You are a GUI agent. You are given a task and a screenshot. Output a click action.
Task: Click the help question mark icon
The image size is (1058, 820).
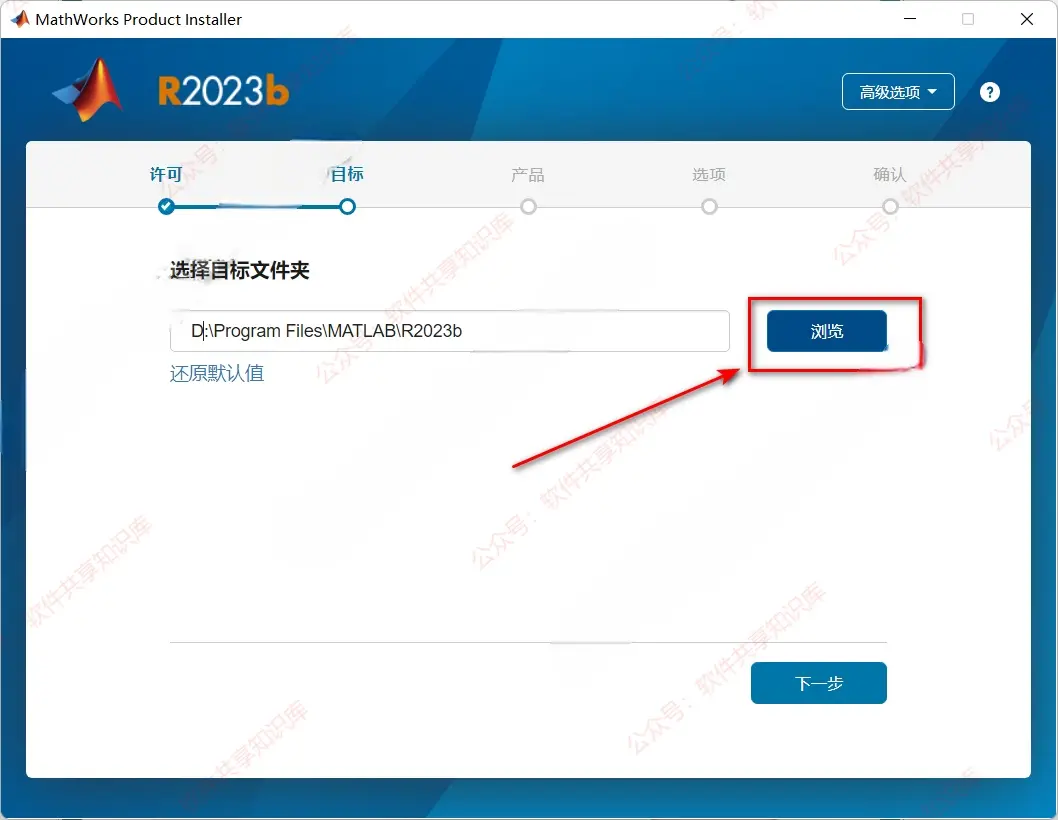[x=989, y=92]
